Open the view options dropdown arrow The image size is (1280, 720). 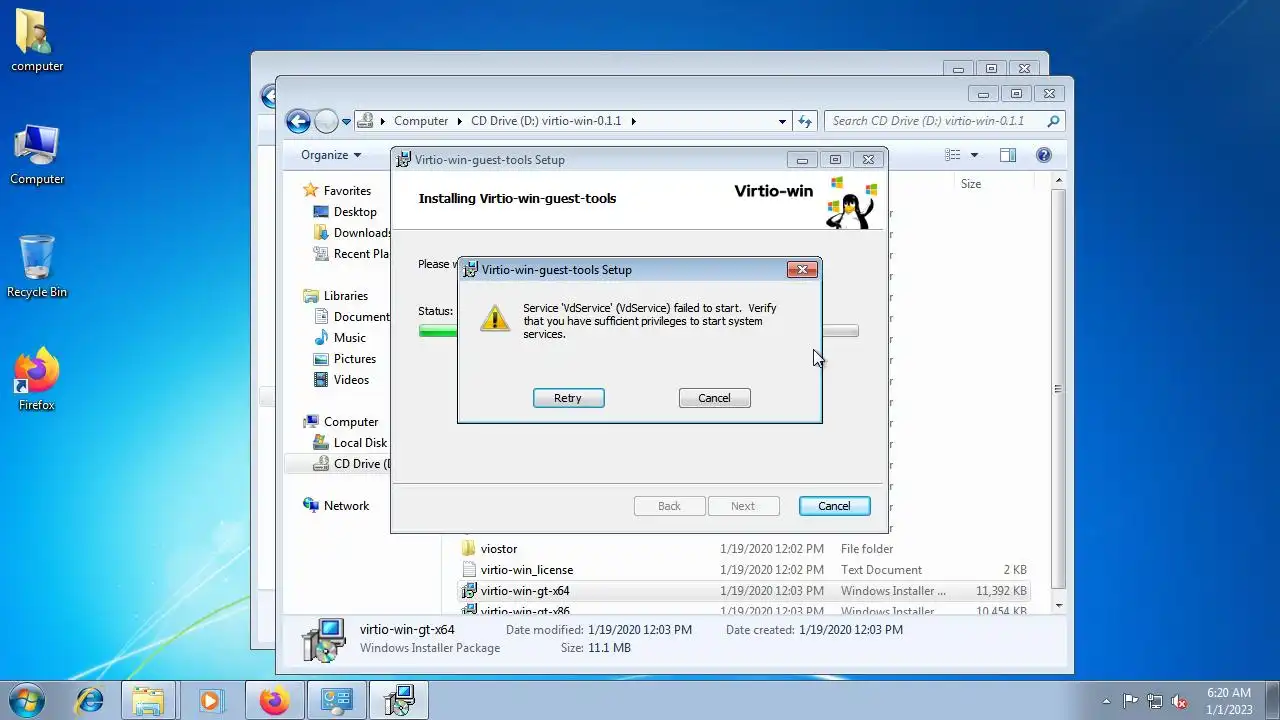(x=974, y=155)
